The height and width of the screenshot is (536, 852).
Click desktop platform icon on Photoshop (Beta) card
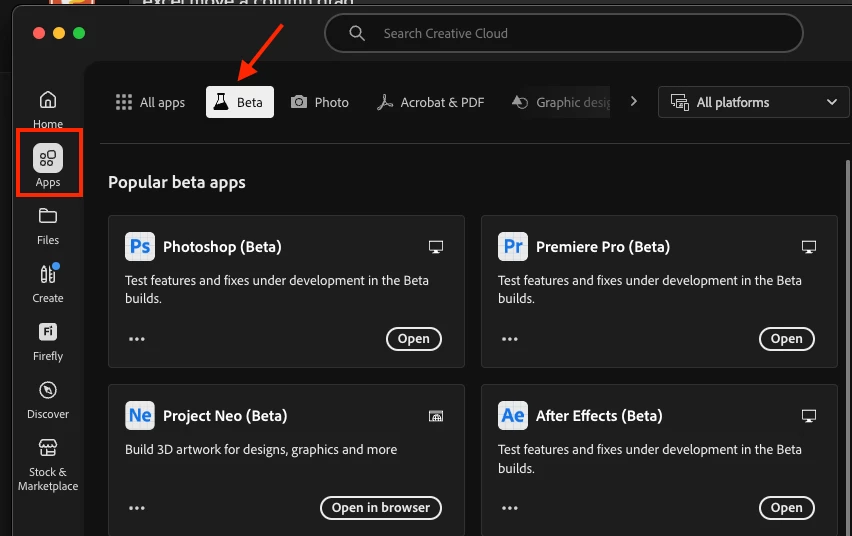click(x=436, y=247)
